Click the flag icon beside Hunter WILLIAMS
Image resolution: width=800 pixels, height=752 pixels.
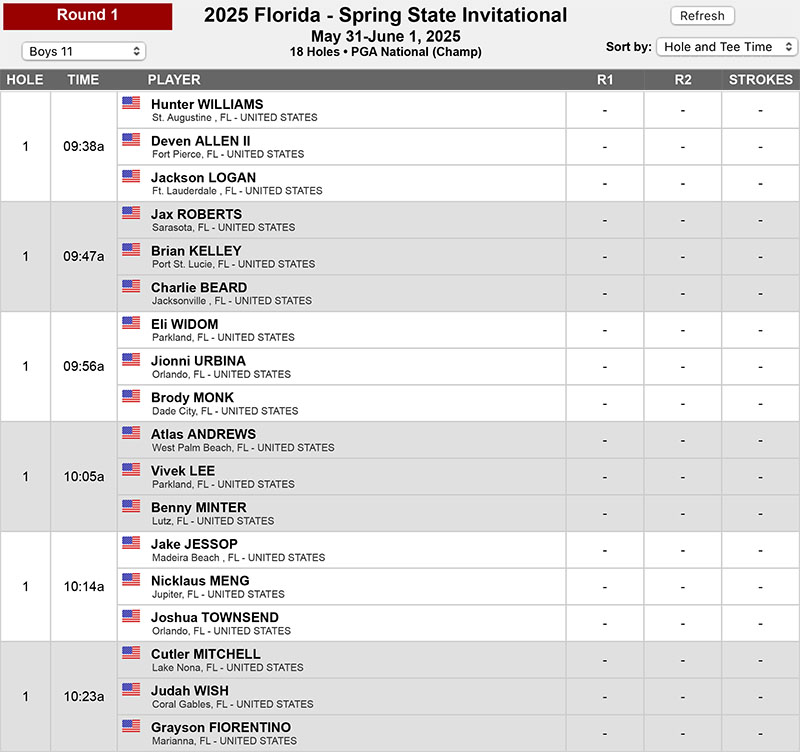pyautogui.click(x=131, y=103)
